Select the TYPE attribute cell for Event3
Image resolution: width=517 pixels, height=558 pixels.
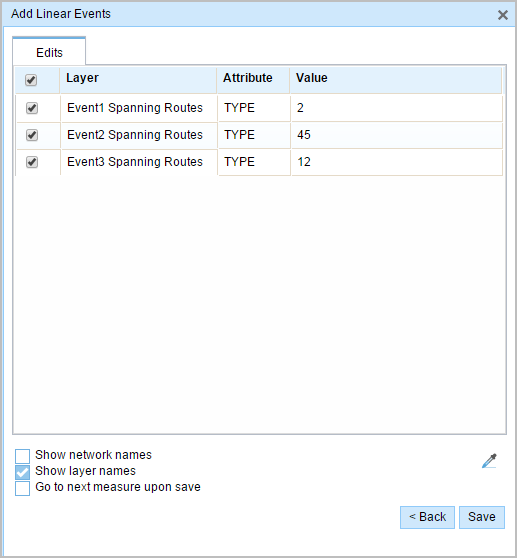[x=254, y=162]
